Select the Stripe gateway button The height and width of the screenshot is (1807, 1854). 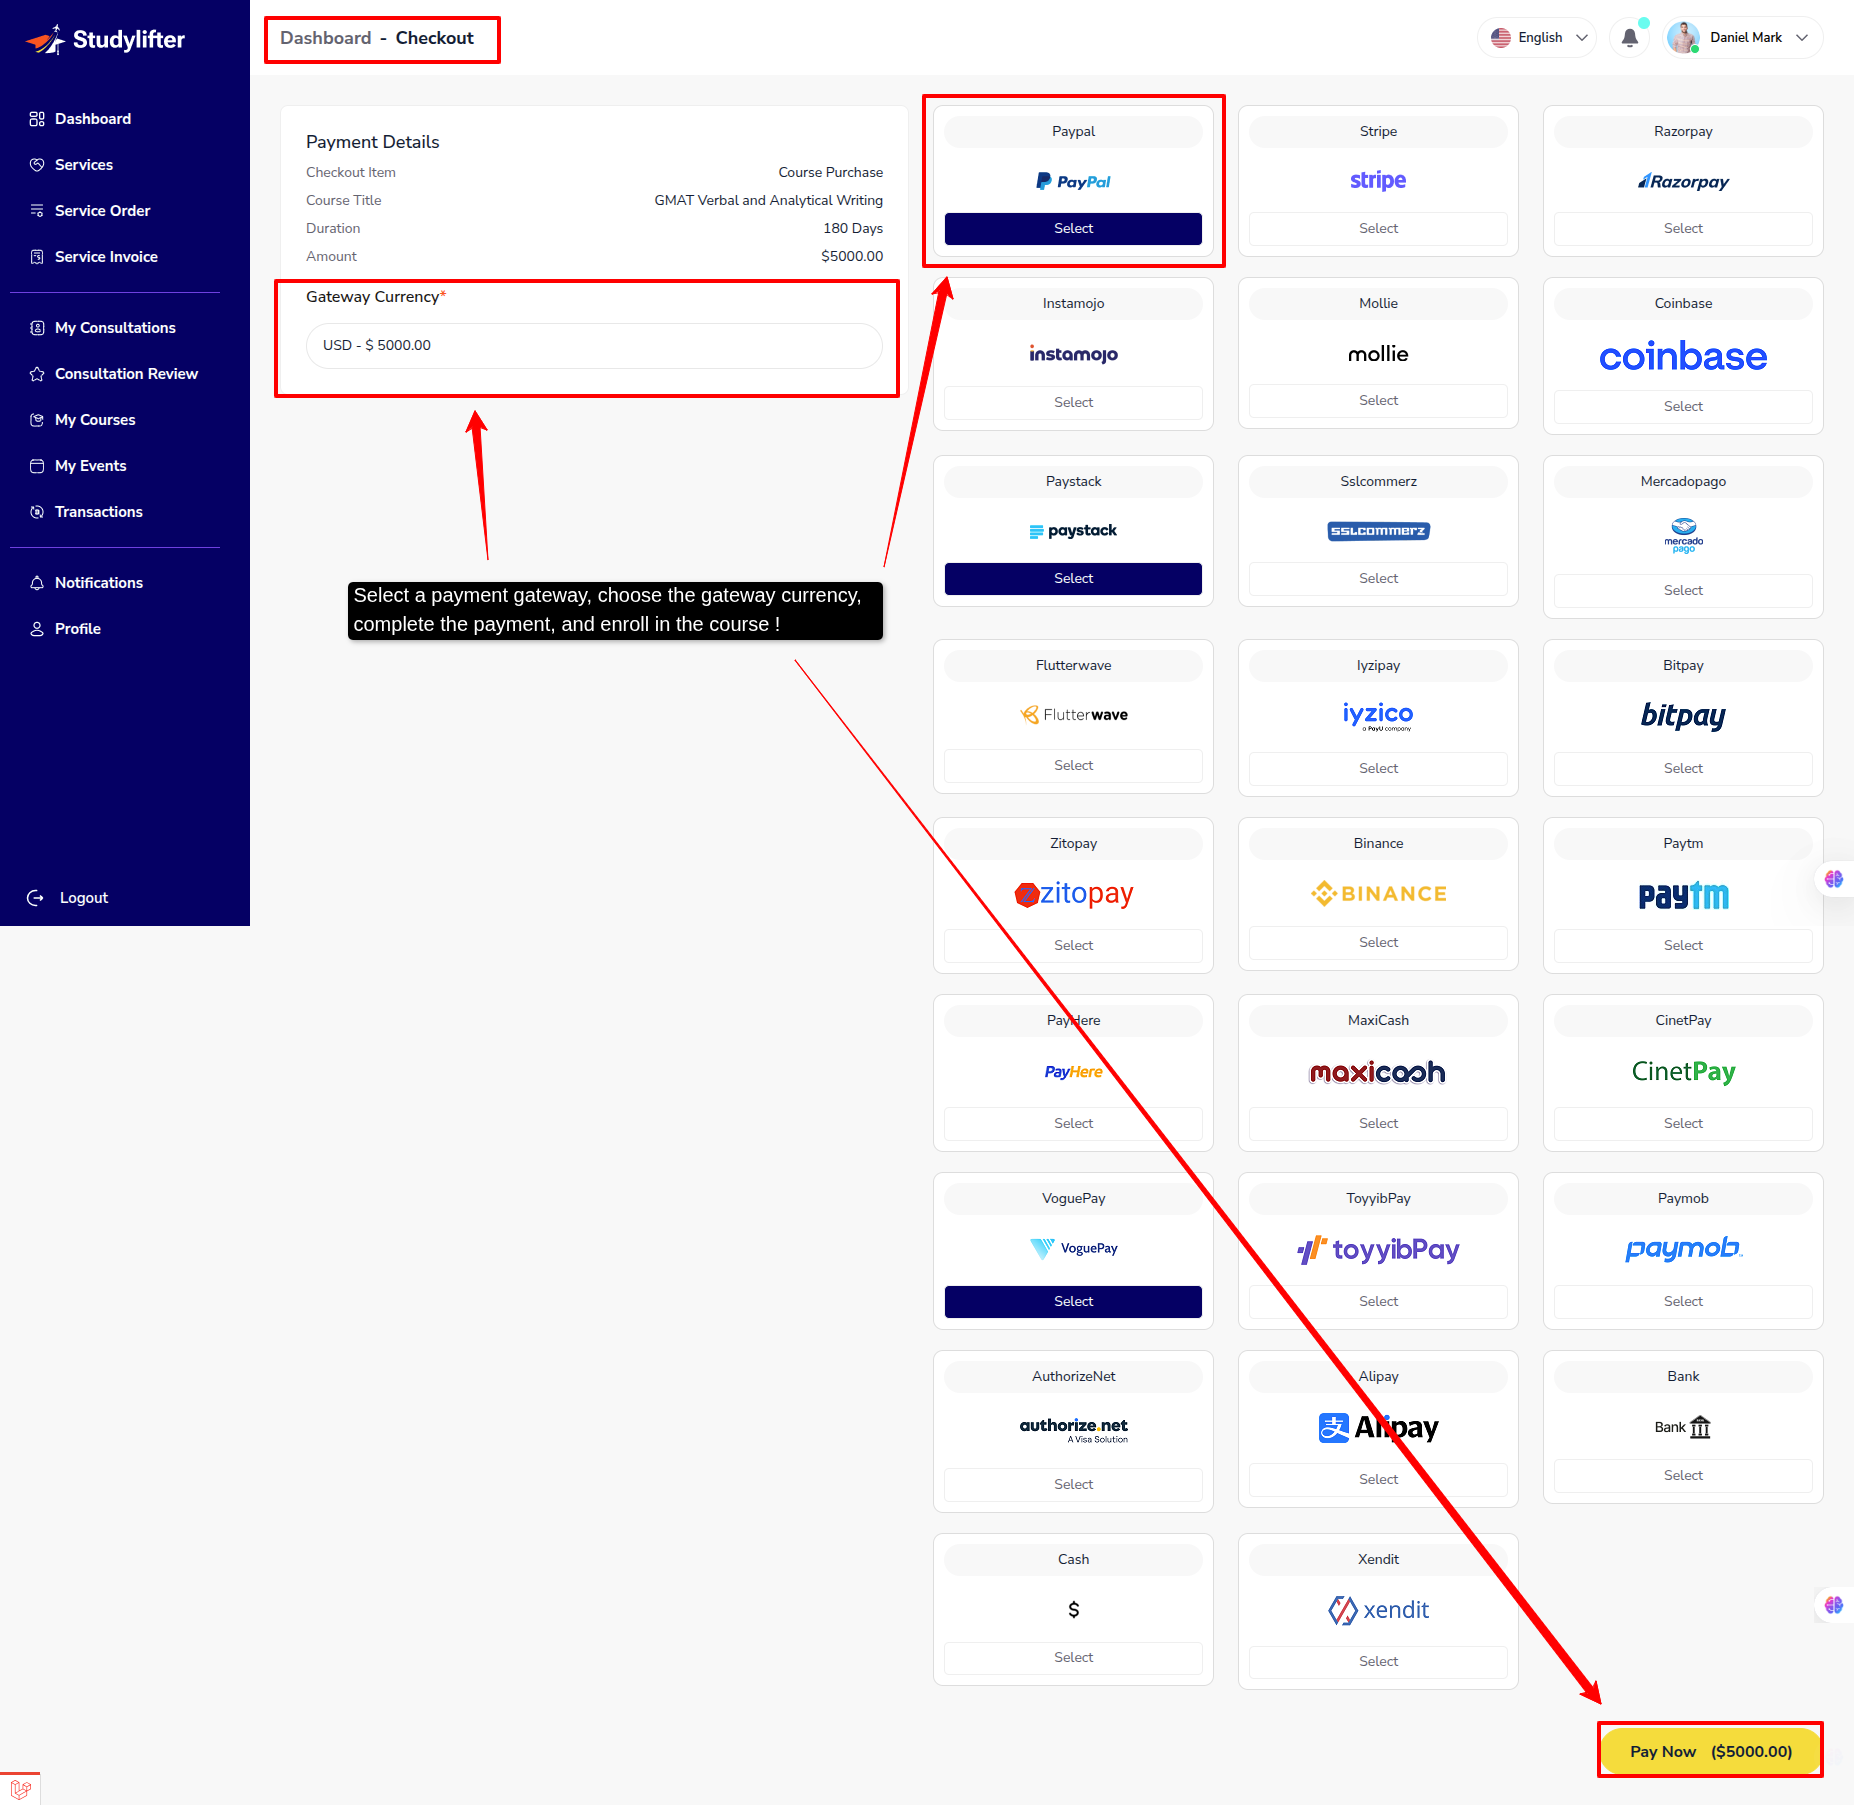pos(1378,229)
